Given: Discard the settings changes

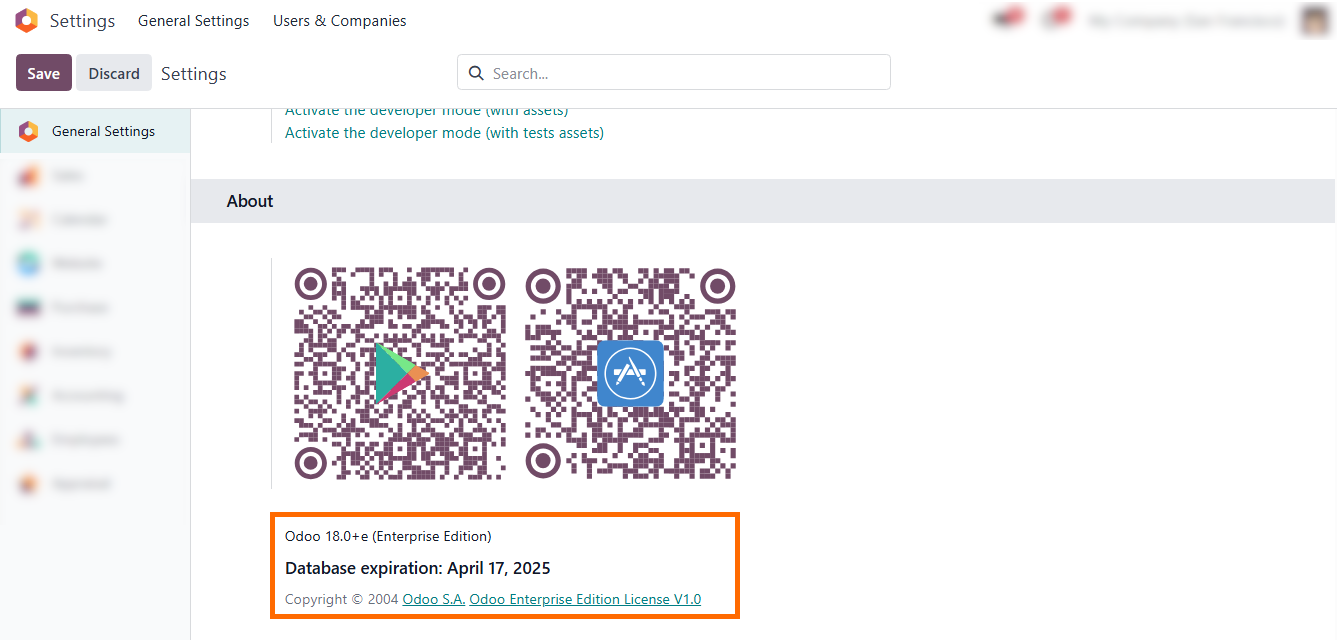Looking at the screenshot, I should point(114,73).
